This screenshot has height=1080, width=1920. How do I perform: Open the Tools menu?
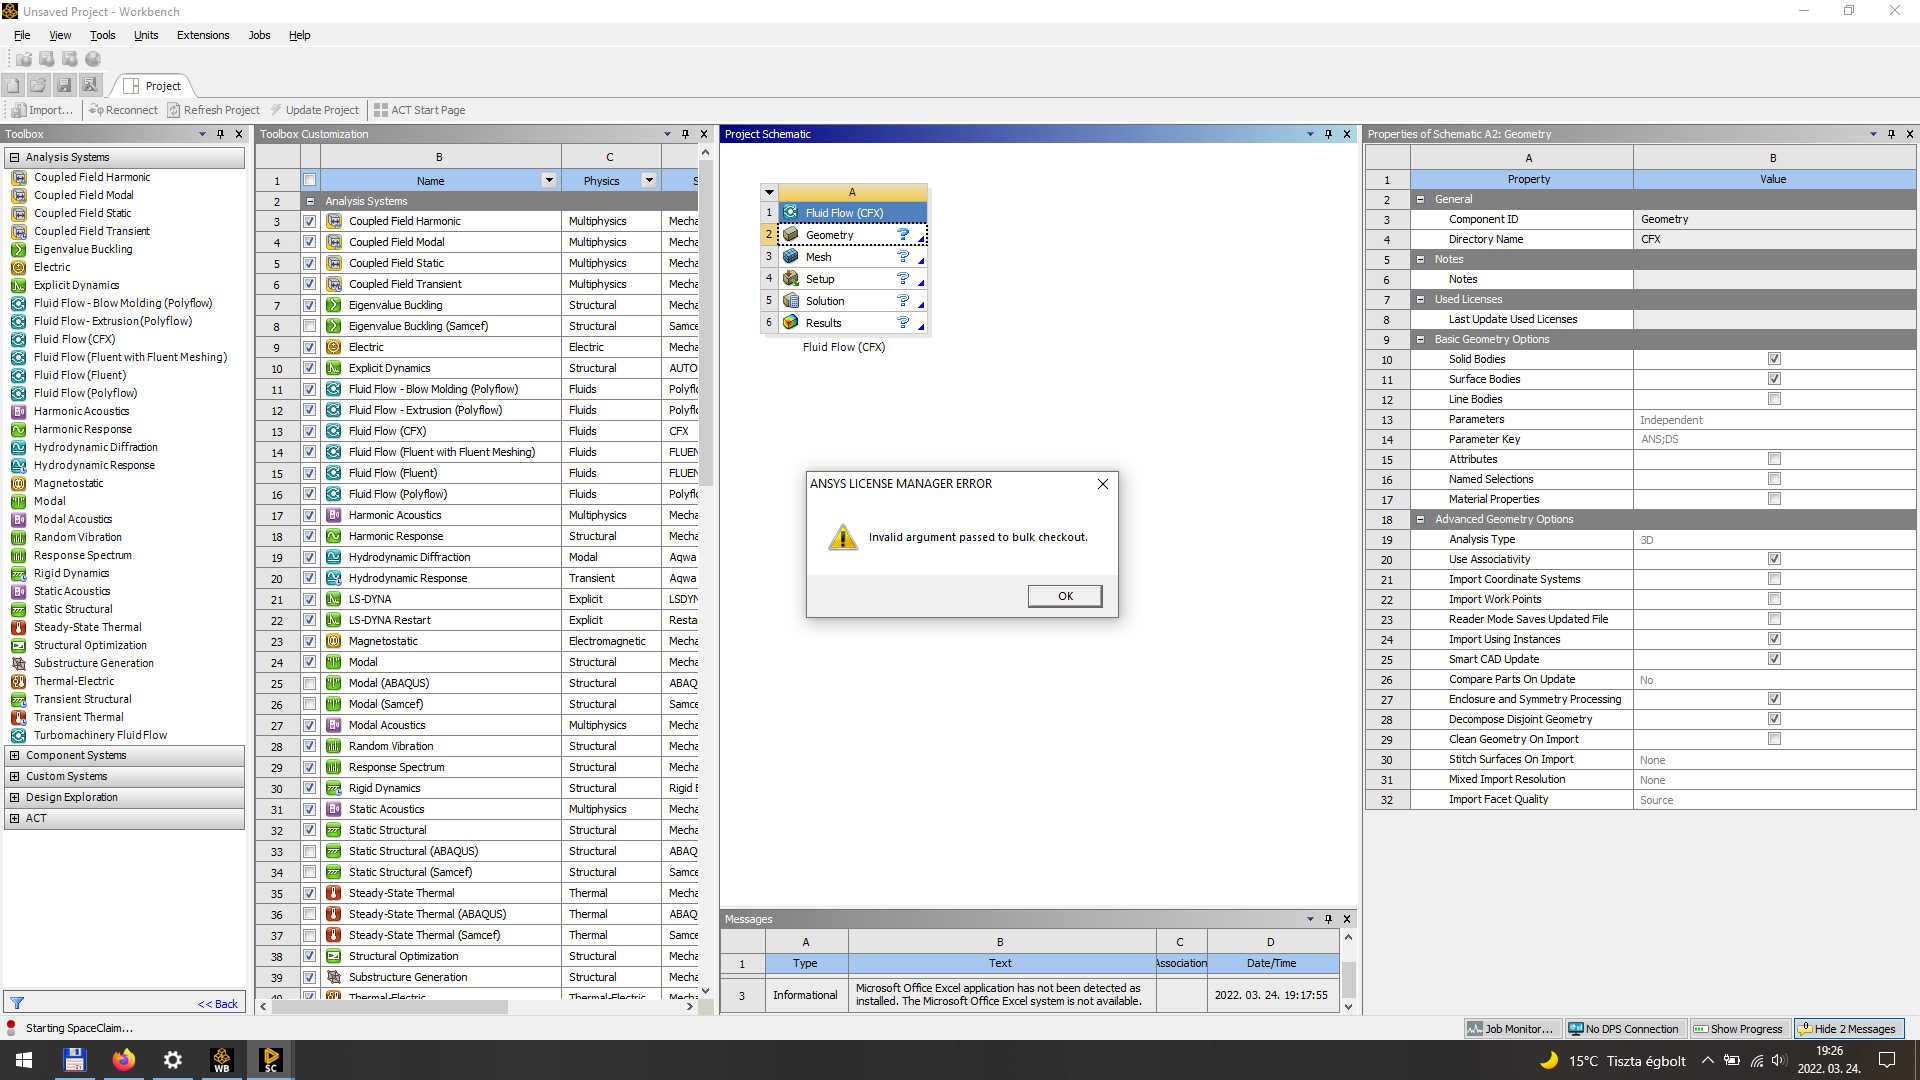(102, 35)
